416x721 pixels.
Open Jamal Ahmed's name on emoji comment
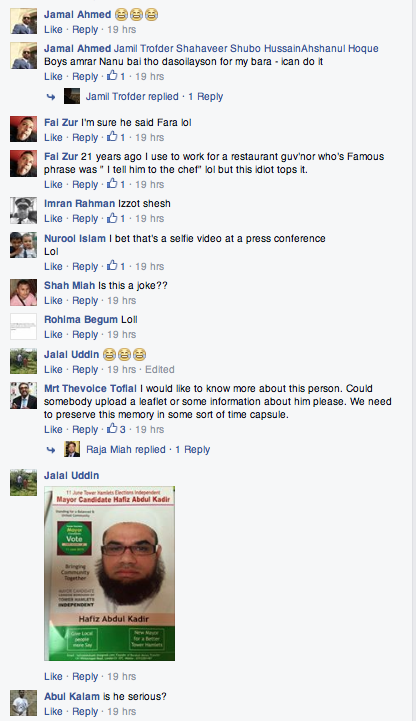[78, 14]
